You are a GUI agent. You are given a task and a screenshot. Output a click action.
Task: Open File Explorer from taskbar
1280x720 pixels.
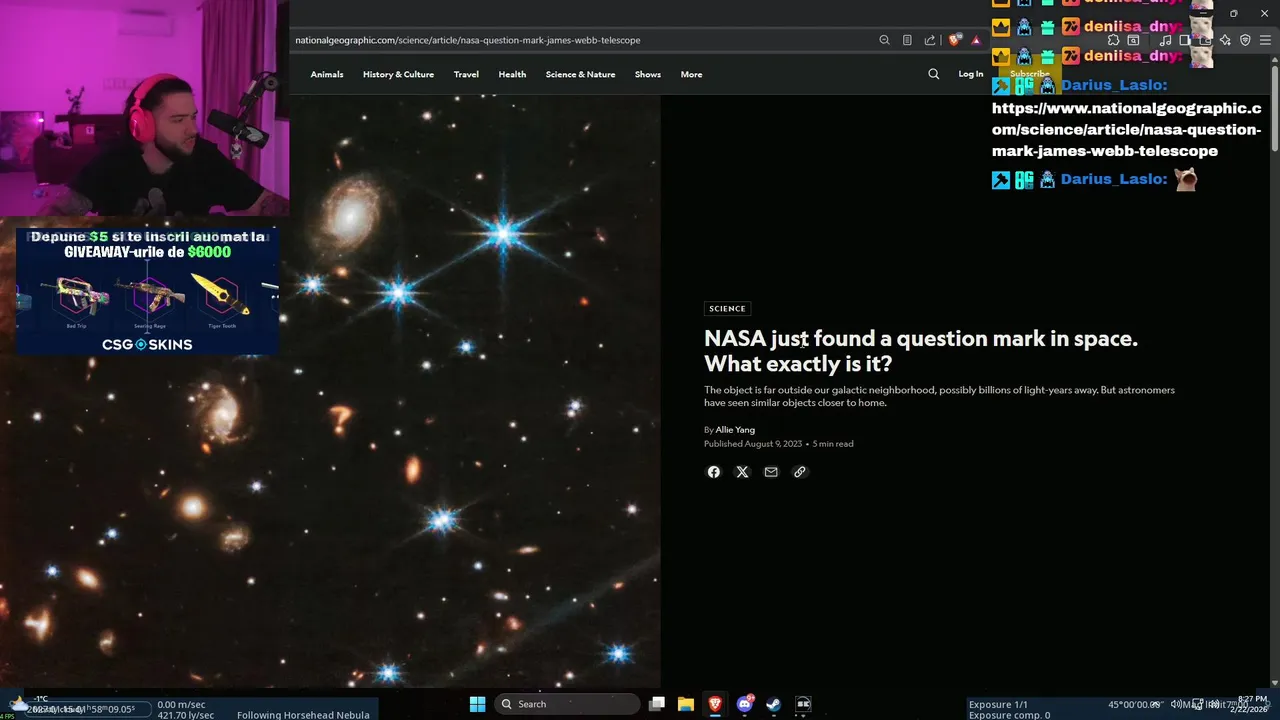tap(686, 704)
